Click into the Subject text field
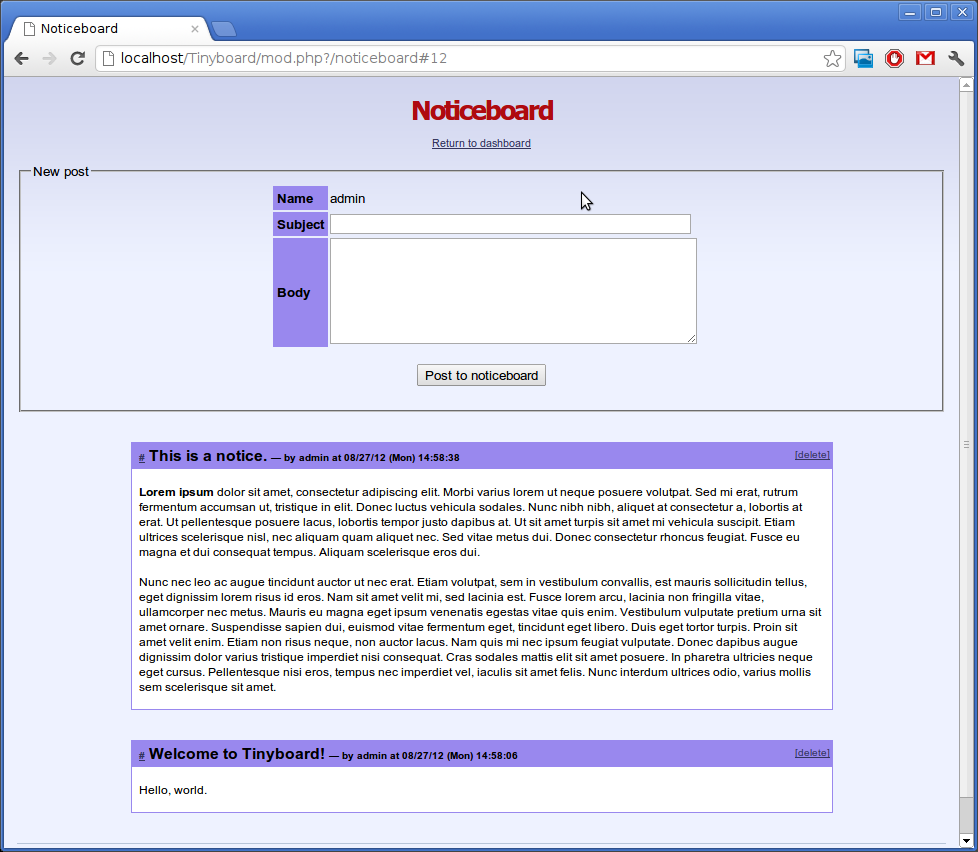This screenshot has width=978, height=852. [x=510, y=224]
